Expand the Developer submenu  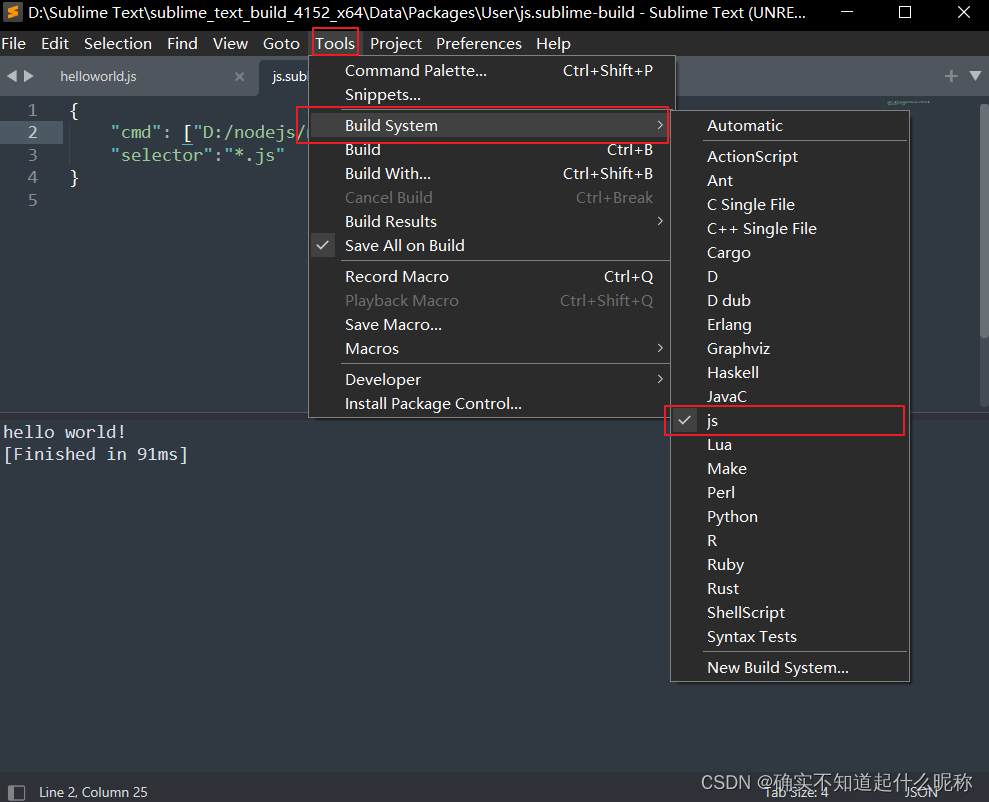pyautogui.click(x=492, y=380)
